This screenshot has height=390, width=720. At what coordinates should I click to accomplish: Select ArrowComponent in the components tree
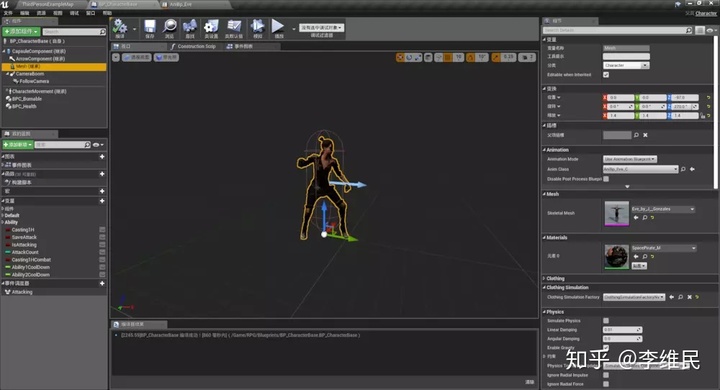[40, 59]
